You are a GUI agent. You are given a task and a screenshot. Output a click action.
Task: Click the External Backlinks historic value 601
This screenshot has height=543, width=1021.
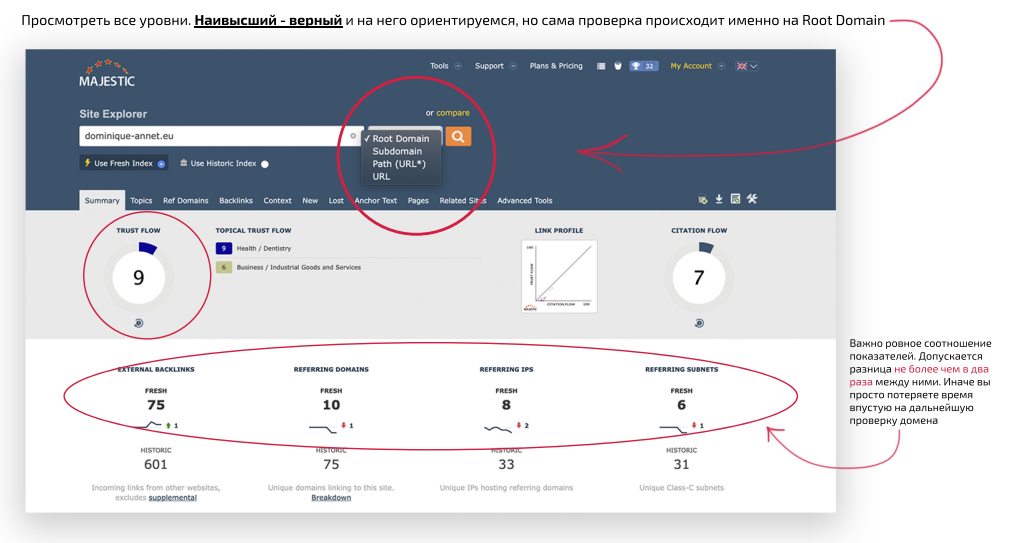click(x=156, y=464)
